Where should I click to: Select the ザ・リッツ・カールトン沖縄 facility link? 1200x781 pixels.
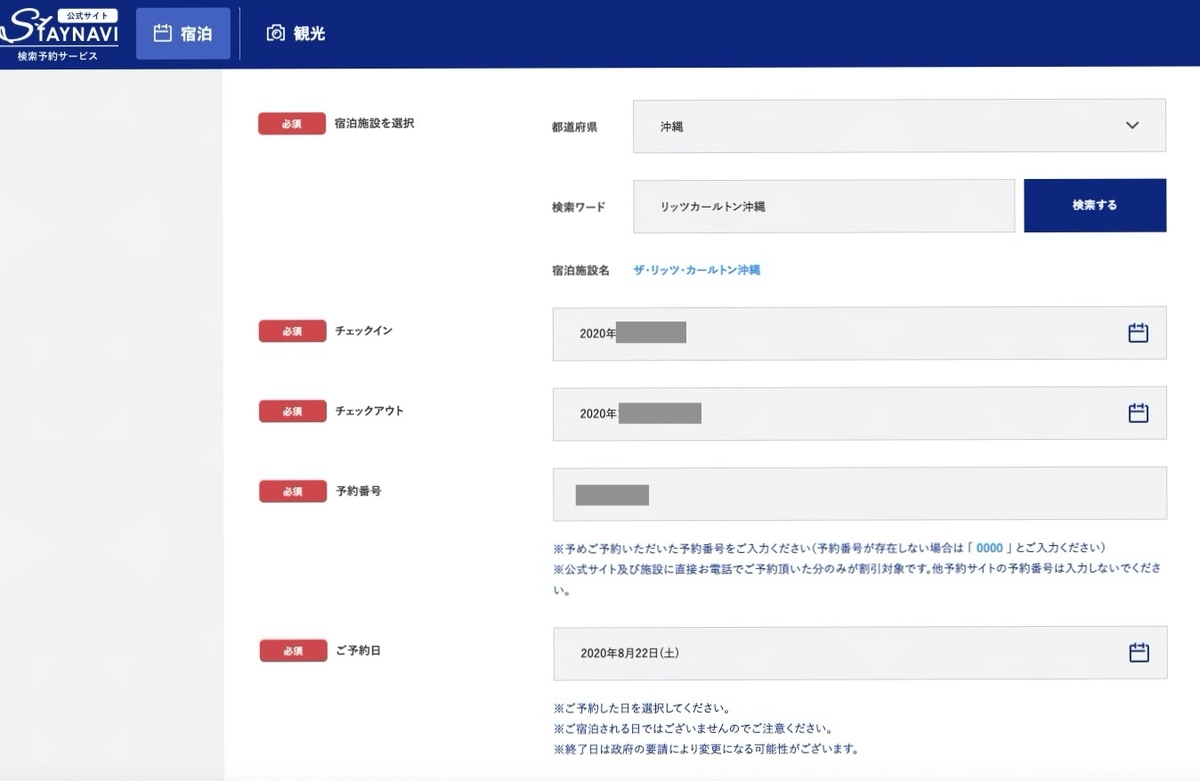[x=696, y=270]
